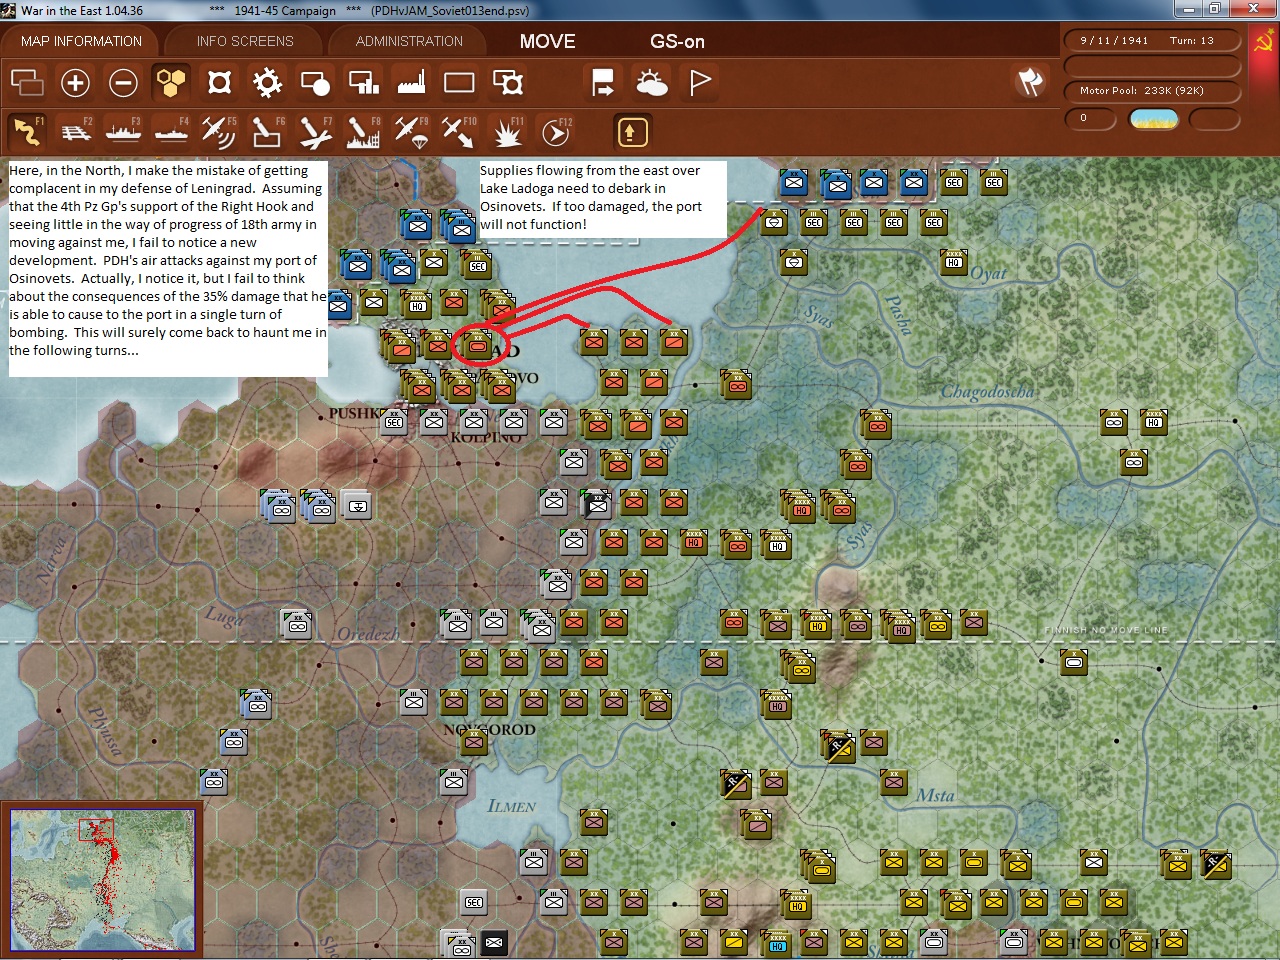This screenshot has height=960, width=1280.
Task: Click the flag with arrow icon
Action: (x=603, y=82)
